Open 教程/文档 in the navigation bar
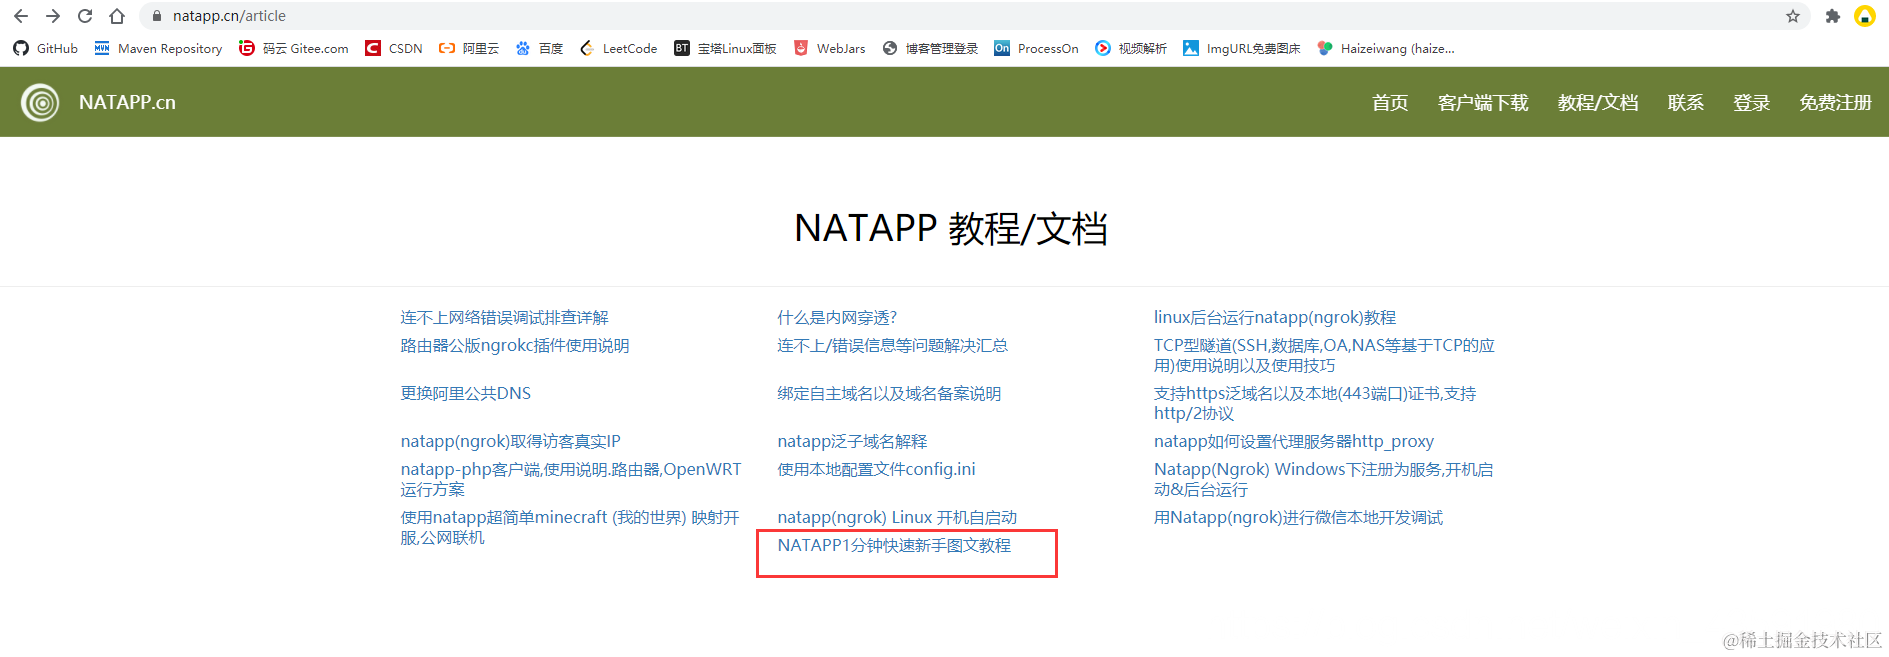This screenshot has height=657, width=1889. 1598,102
